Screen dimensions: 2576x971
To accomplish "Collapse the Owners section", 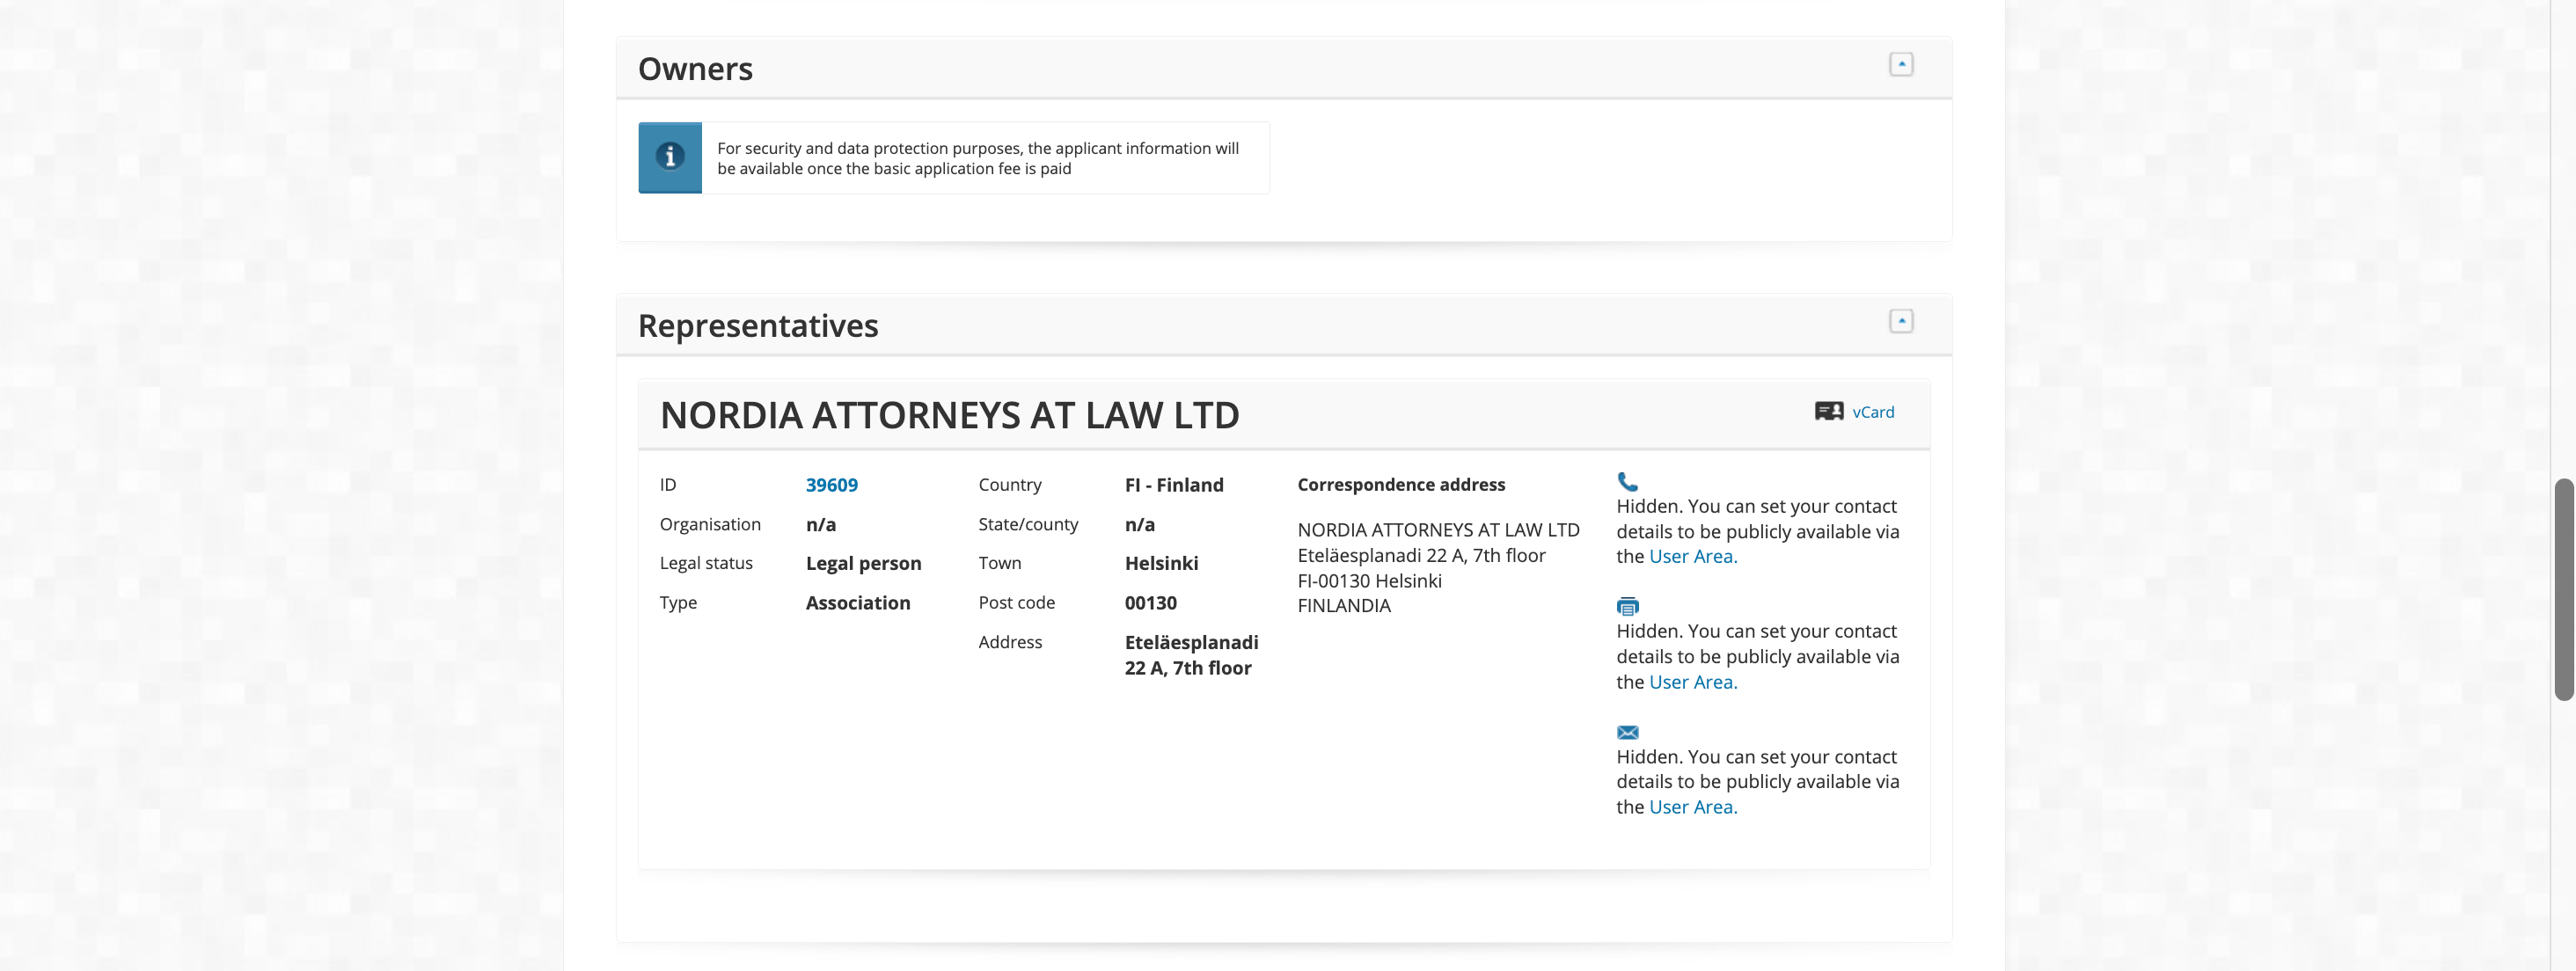I will coord(1900,64).
